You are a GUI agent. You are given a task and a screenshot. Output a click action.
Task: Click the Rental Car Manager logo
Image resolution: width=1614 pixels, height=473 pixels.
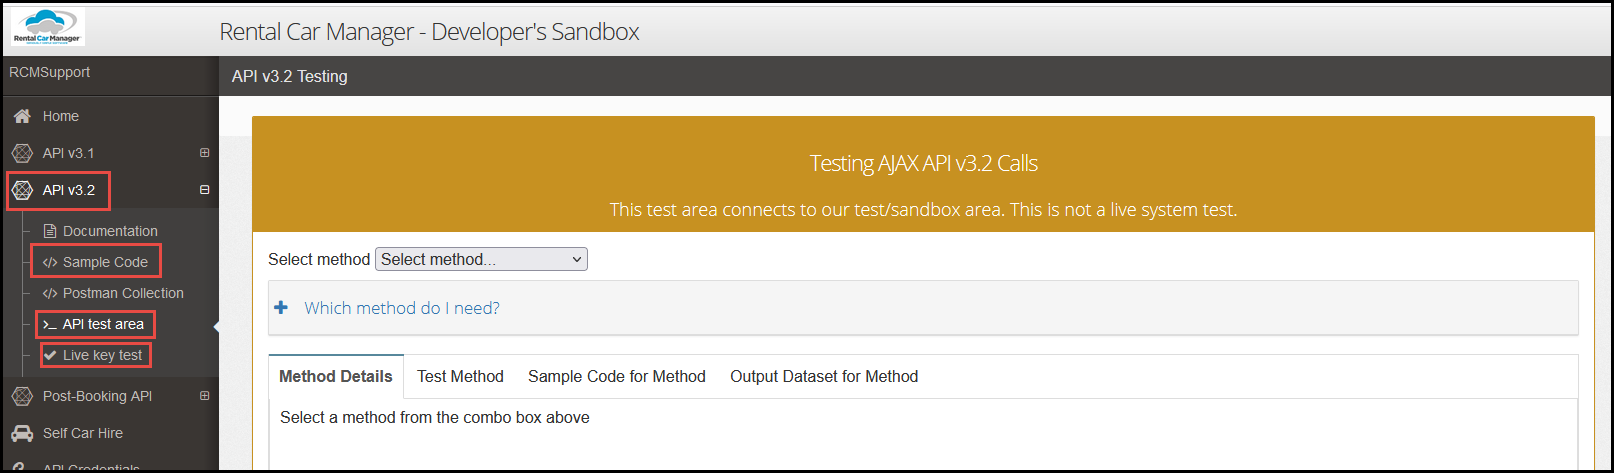[x=48, y=28]
